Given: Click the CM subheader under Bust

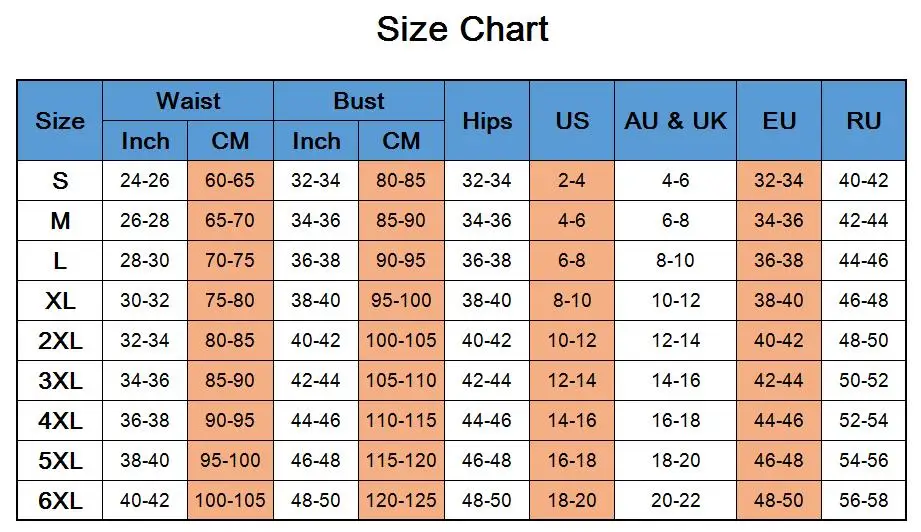Looking at the screenshot, I should pyautogui.click(x=401, y=141).
